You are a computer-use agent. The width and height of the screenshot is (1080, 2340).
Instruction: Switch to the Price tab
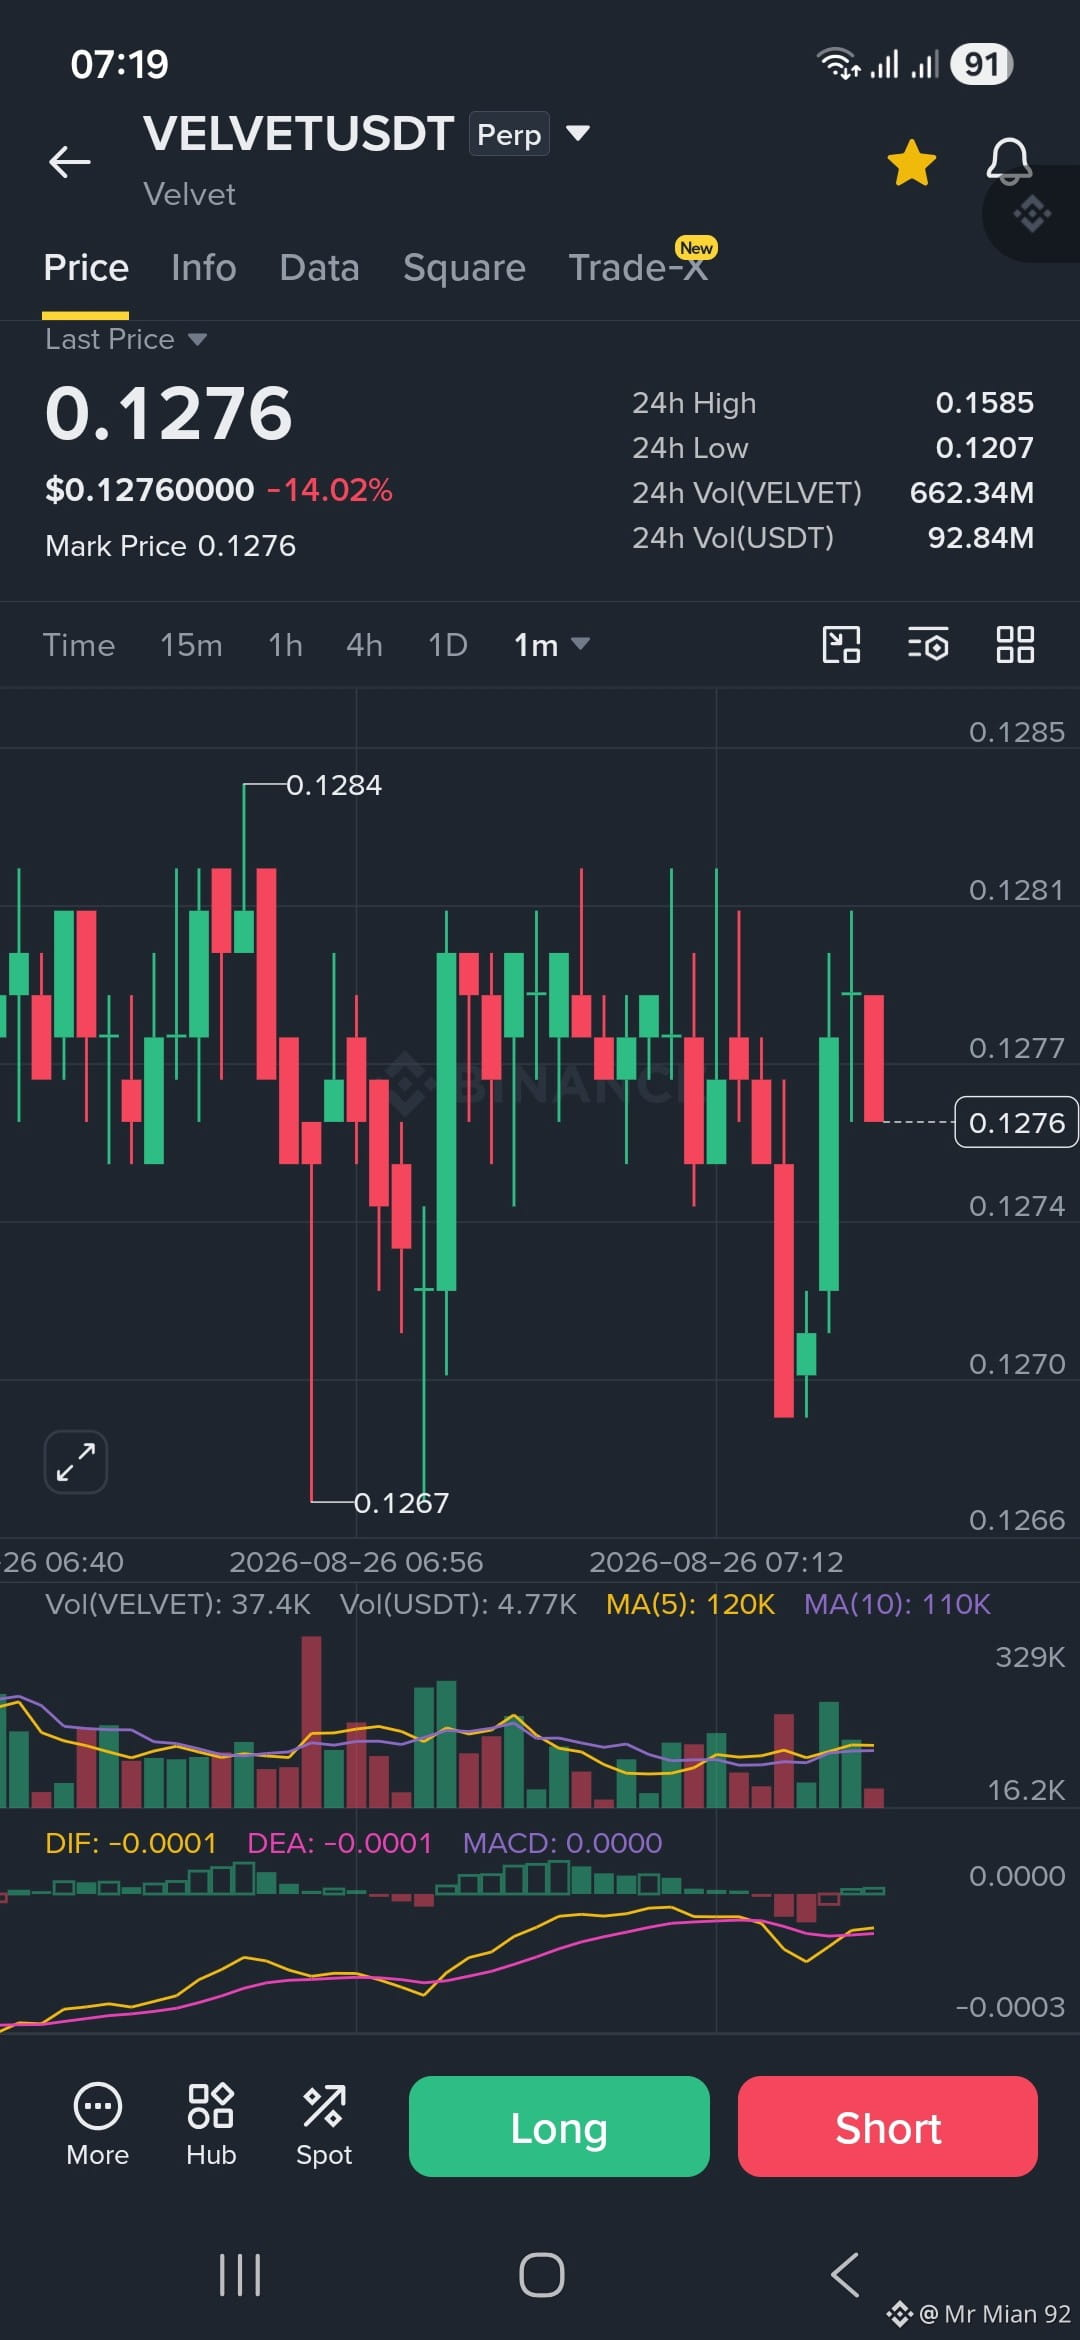(86, 268)
